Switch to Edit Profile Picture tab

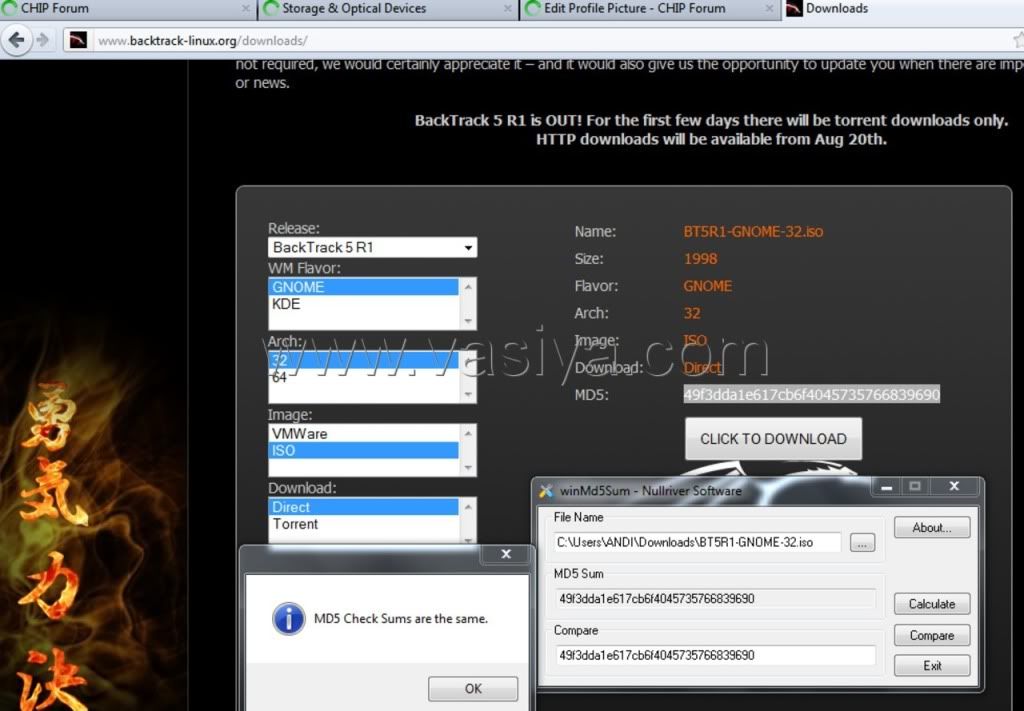(650, 9)
